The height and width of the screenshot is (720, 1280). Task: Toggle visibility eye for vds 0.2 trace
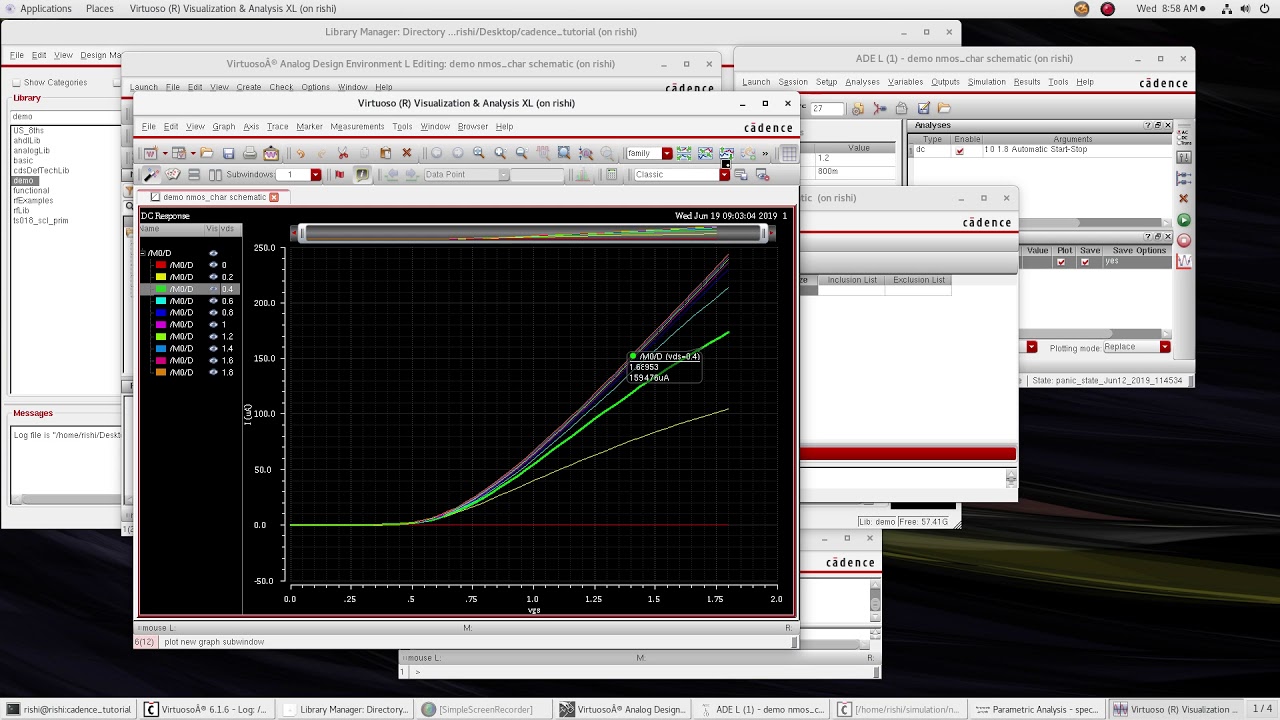(x=213, y=277)
